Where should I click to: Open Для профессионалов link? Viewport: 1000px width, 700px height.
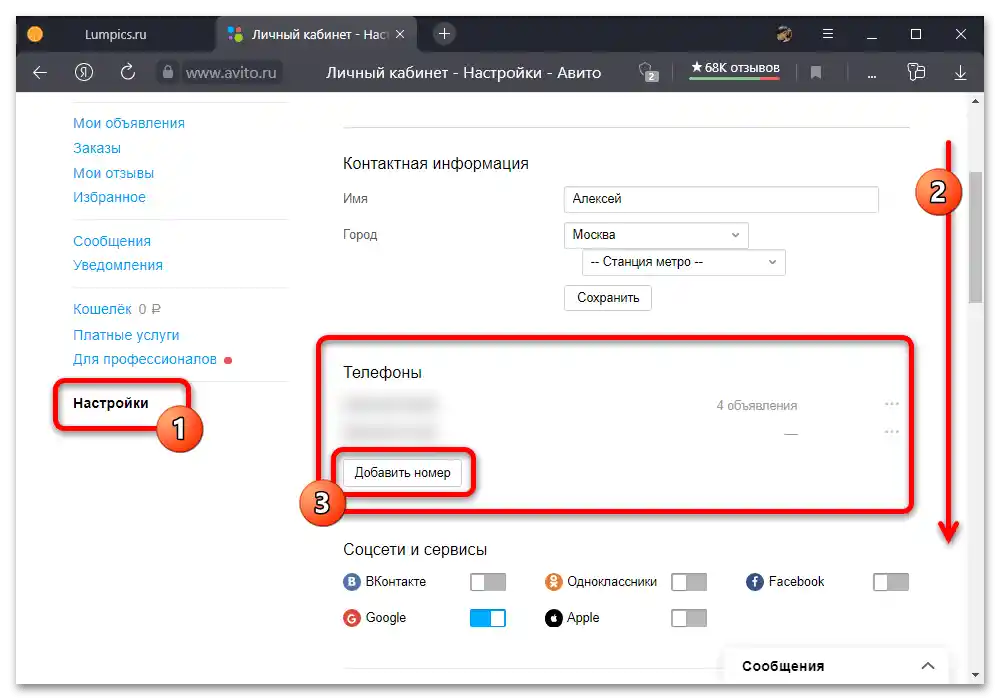coord(145,359)
